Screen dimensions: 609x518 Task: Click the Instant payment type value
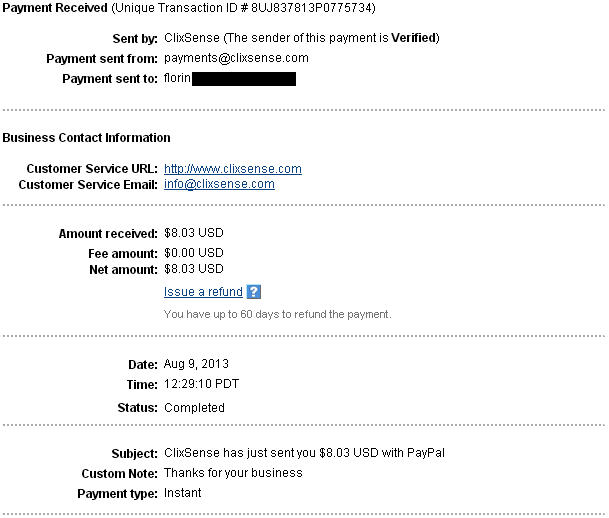tap(182, 493)
